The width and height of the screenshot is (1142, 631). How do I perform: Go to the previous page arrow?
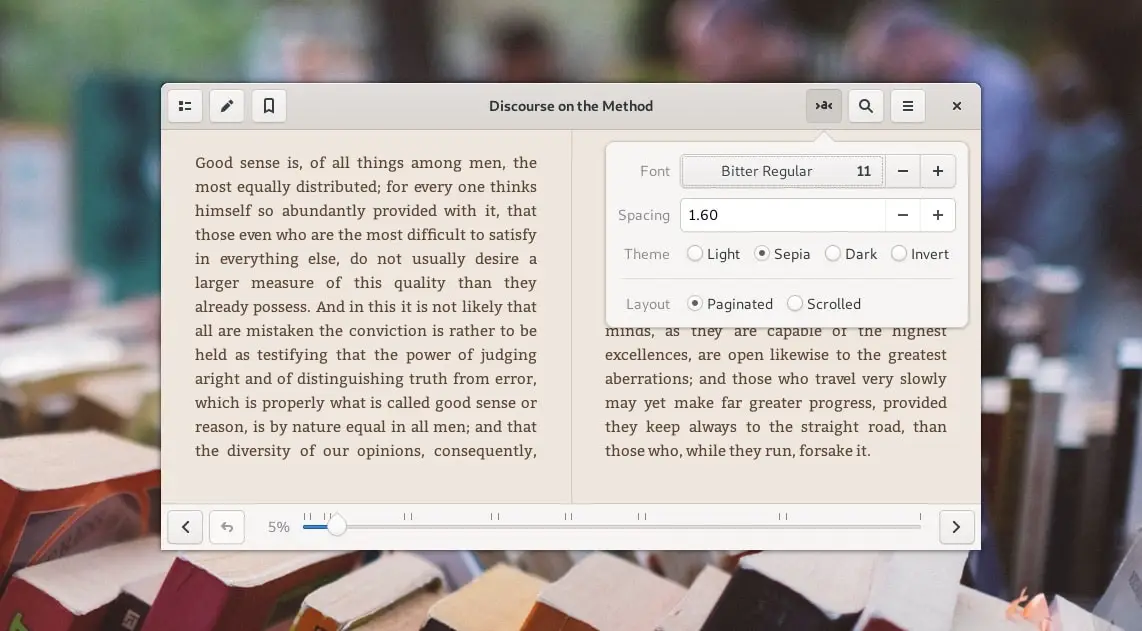(x=185, y=527)
